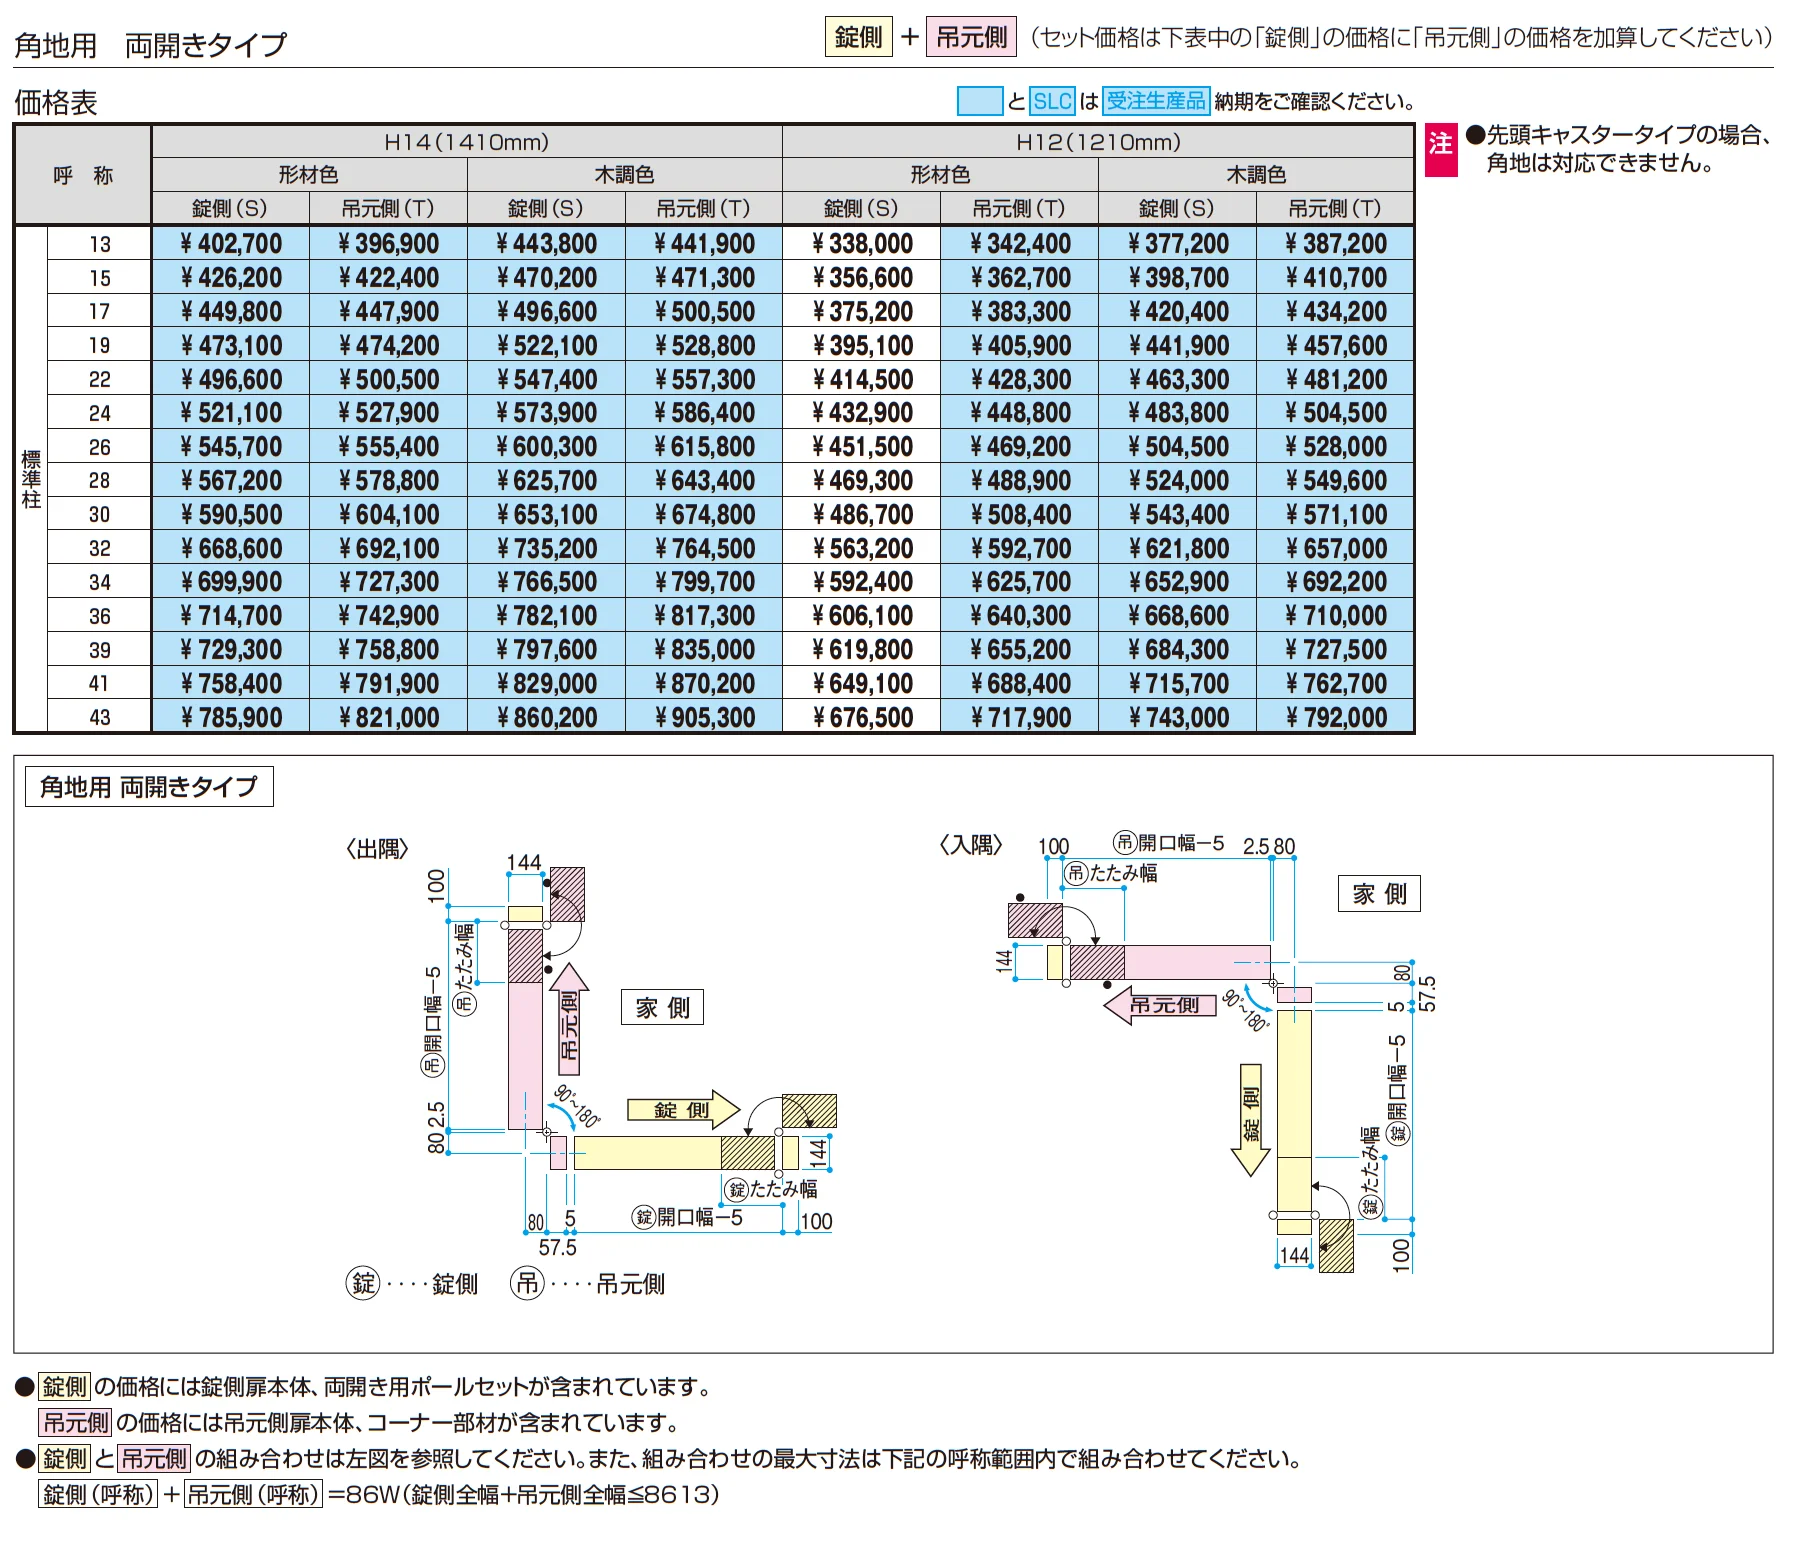Select the row label 43
The height and width of the screenshot is (1545, 1794).
(x=99, y=718)
